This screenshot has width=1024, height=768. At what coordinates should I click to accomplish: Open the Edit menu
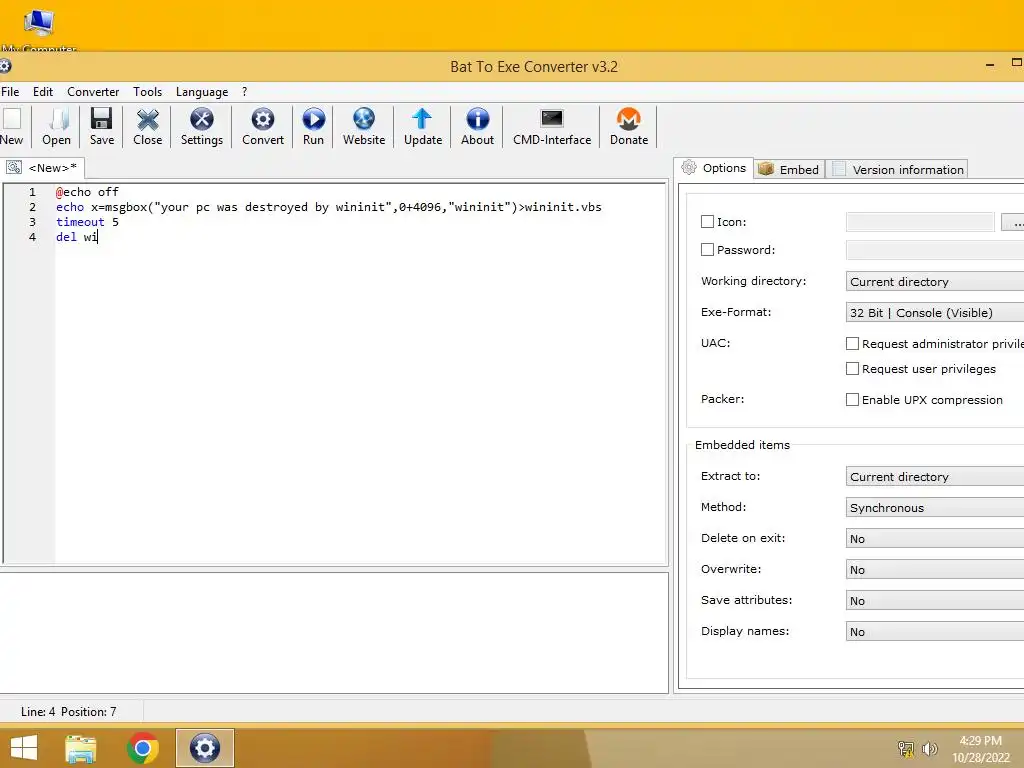pyautogui.click(x=43, y=92)
